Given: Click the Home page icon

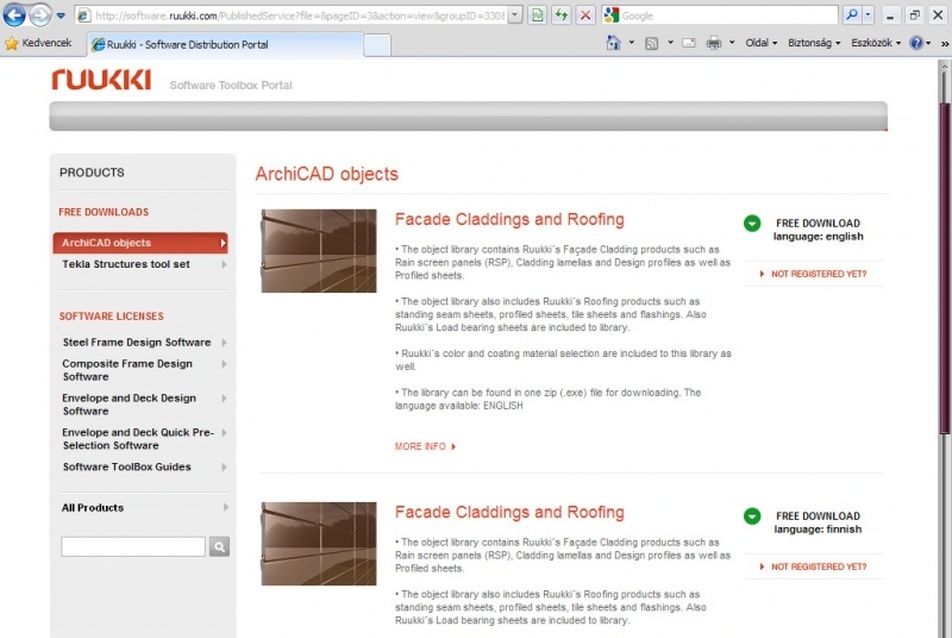Looking at the screenshot, I should tap(613, 42).
